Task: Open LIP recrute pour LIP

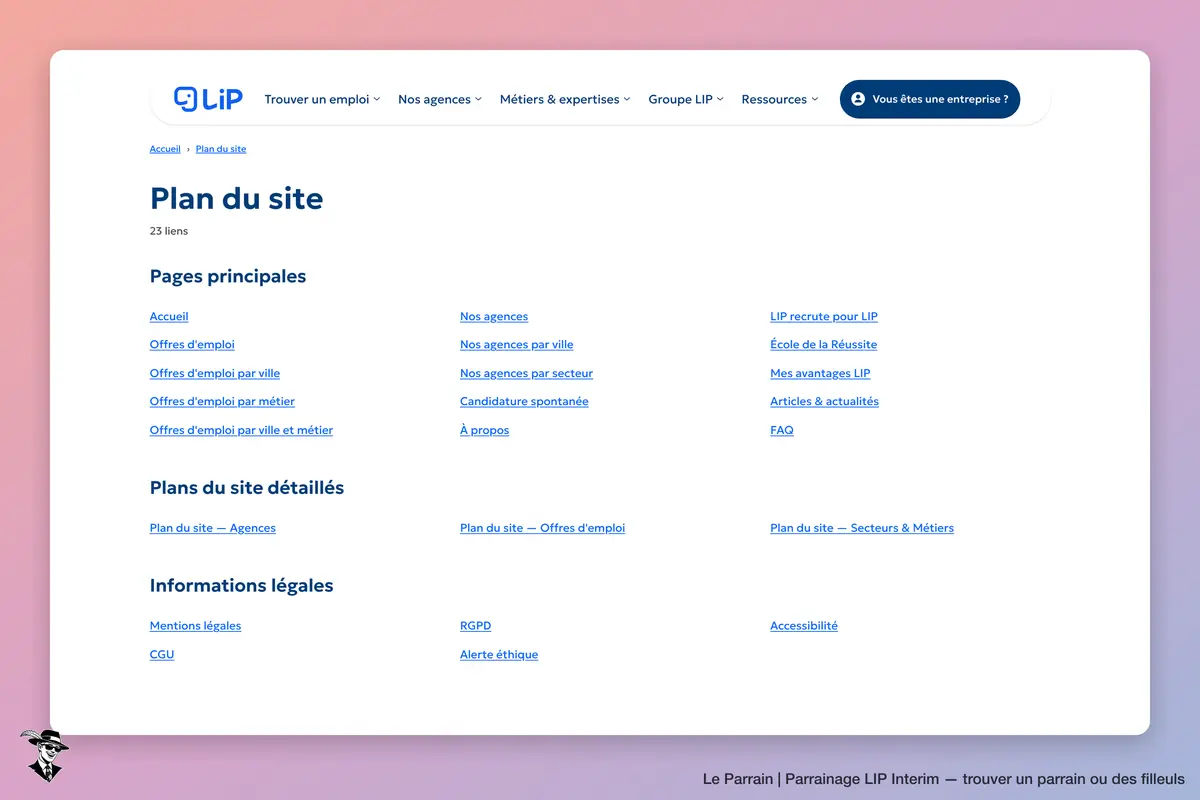Action: [824, 316]
